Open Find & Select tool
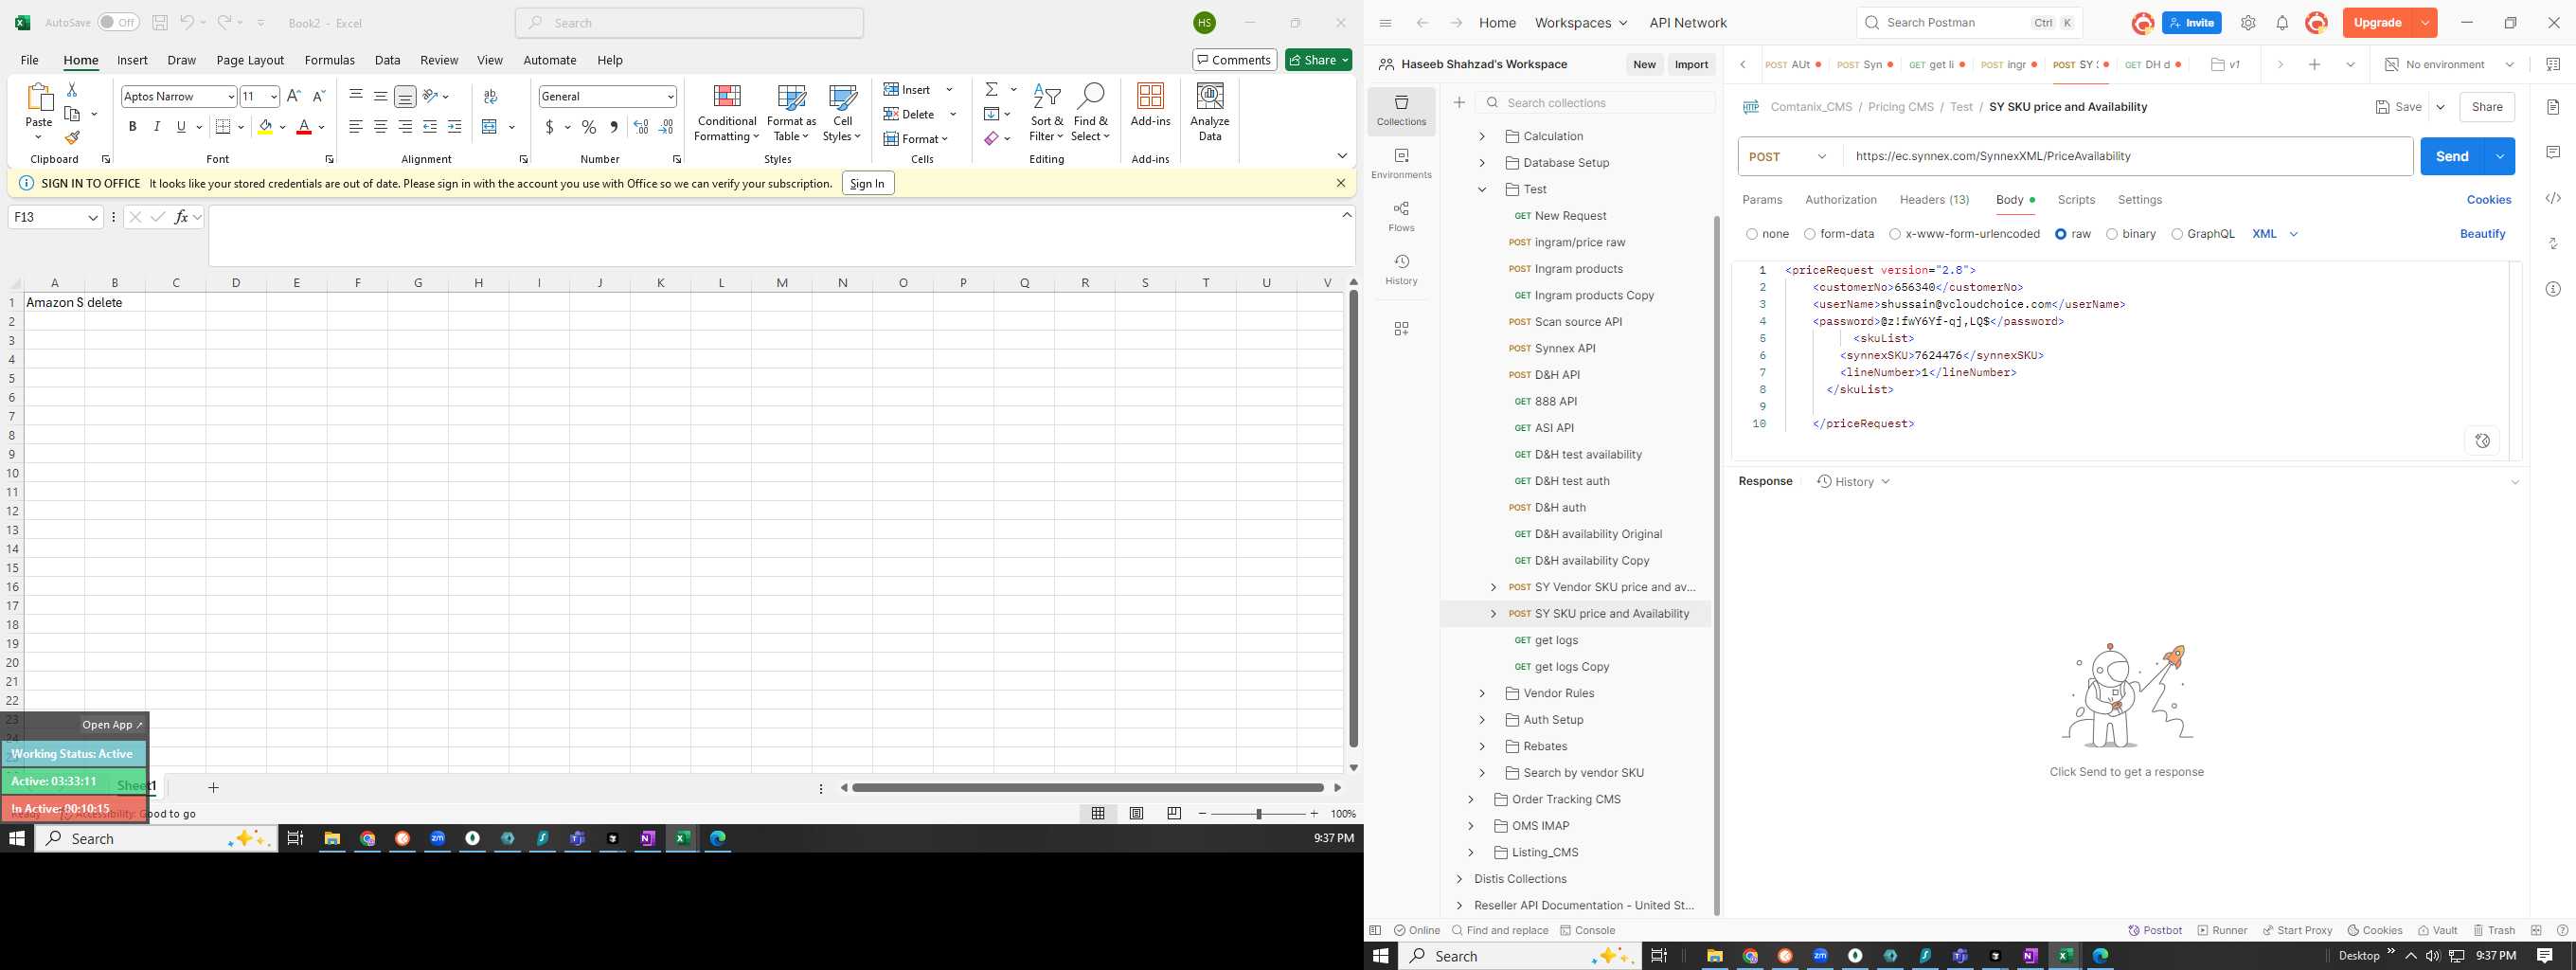2576x970 pixels. 1090,113
